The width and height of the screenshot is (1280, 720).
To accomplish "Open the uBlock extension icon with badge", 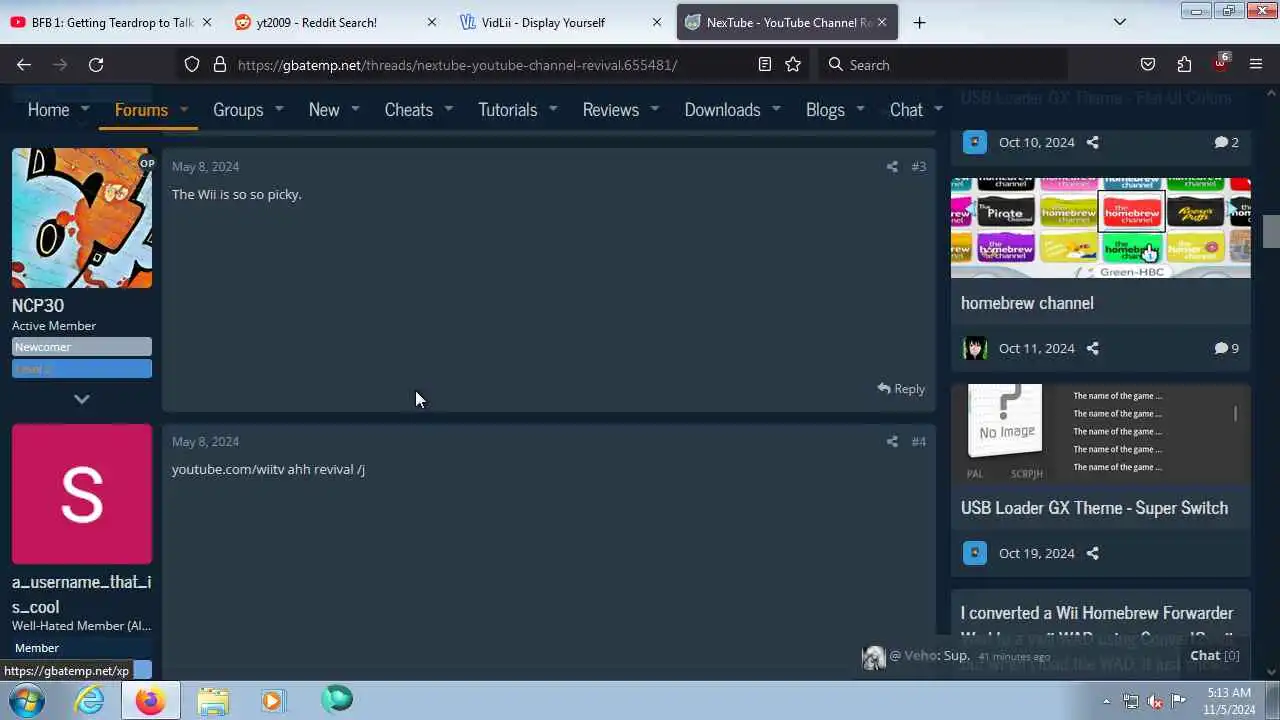I will tap(1221, 62).
